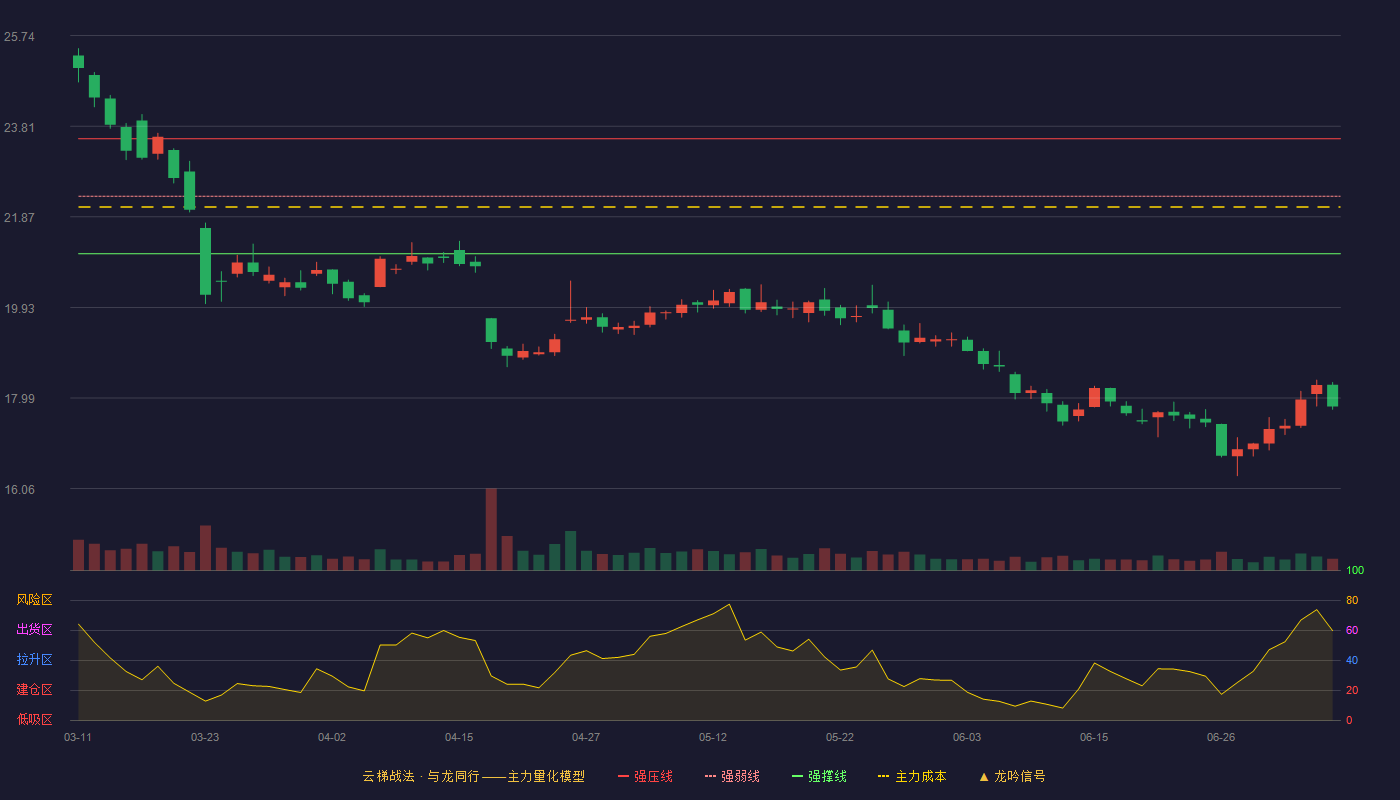This screenshot has height=800, width=1400.
Task: Click the 16.06 price axis label
Action: pos(19,490)
